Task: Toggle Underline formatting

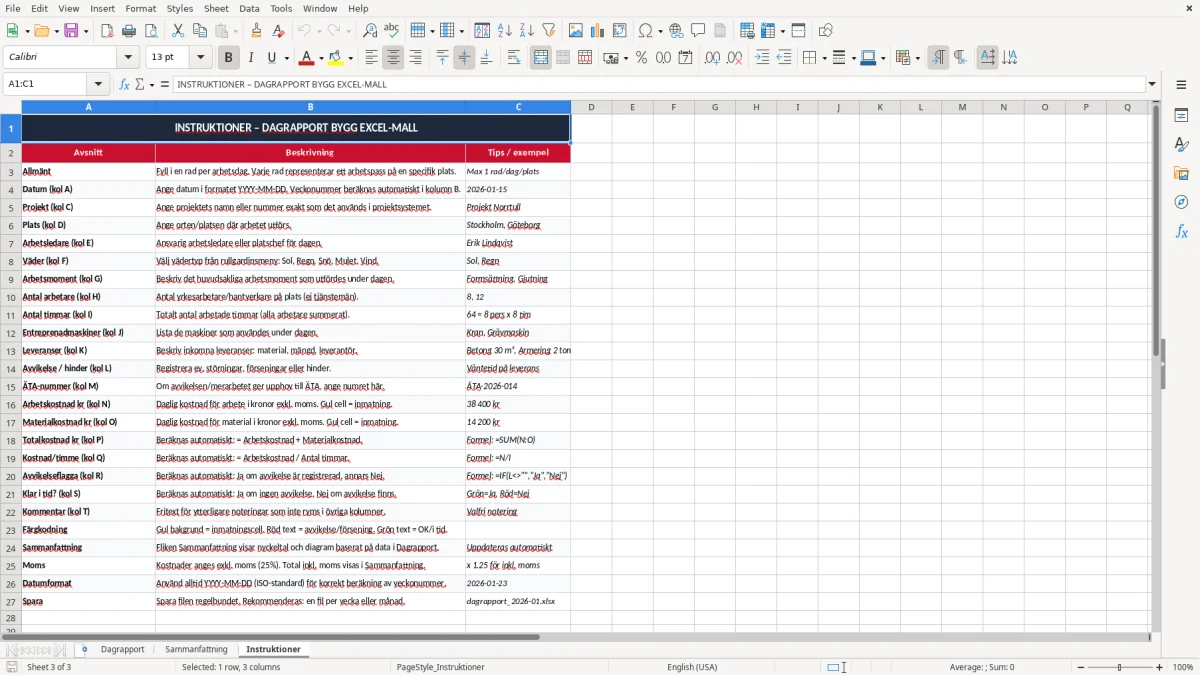Action: [x=271, y=58]
